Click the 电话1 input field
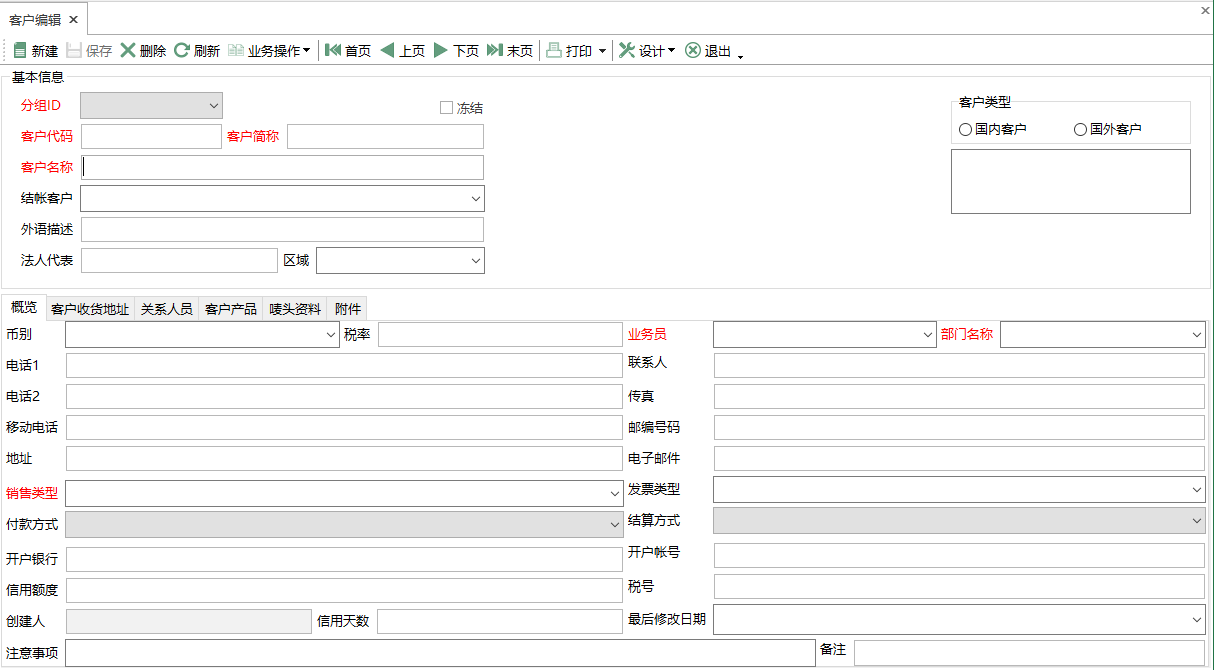The height and width of the screenshot is (670, 1214). [x=345, y=365]
